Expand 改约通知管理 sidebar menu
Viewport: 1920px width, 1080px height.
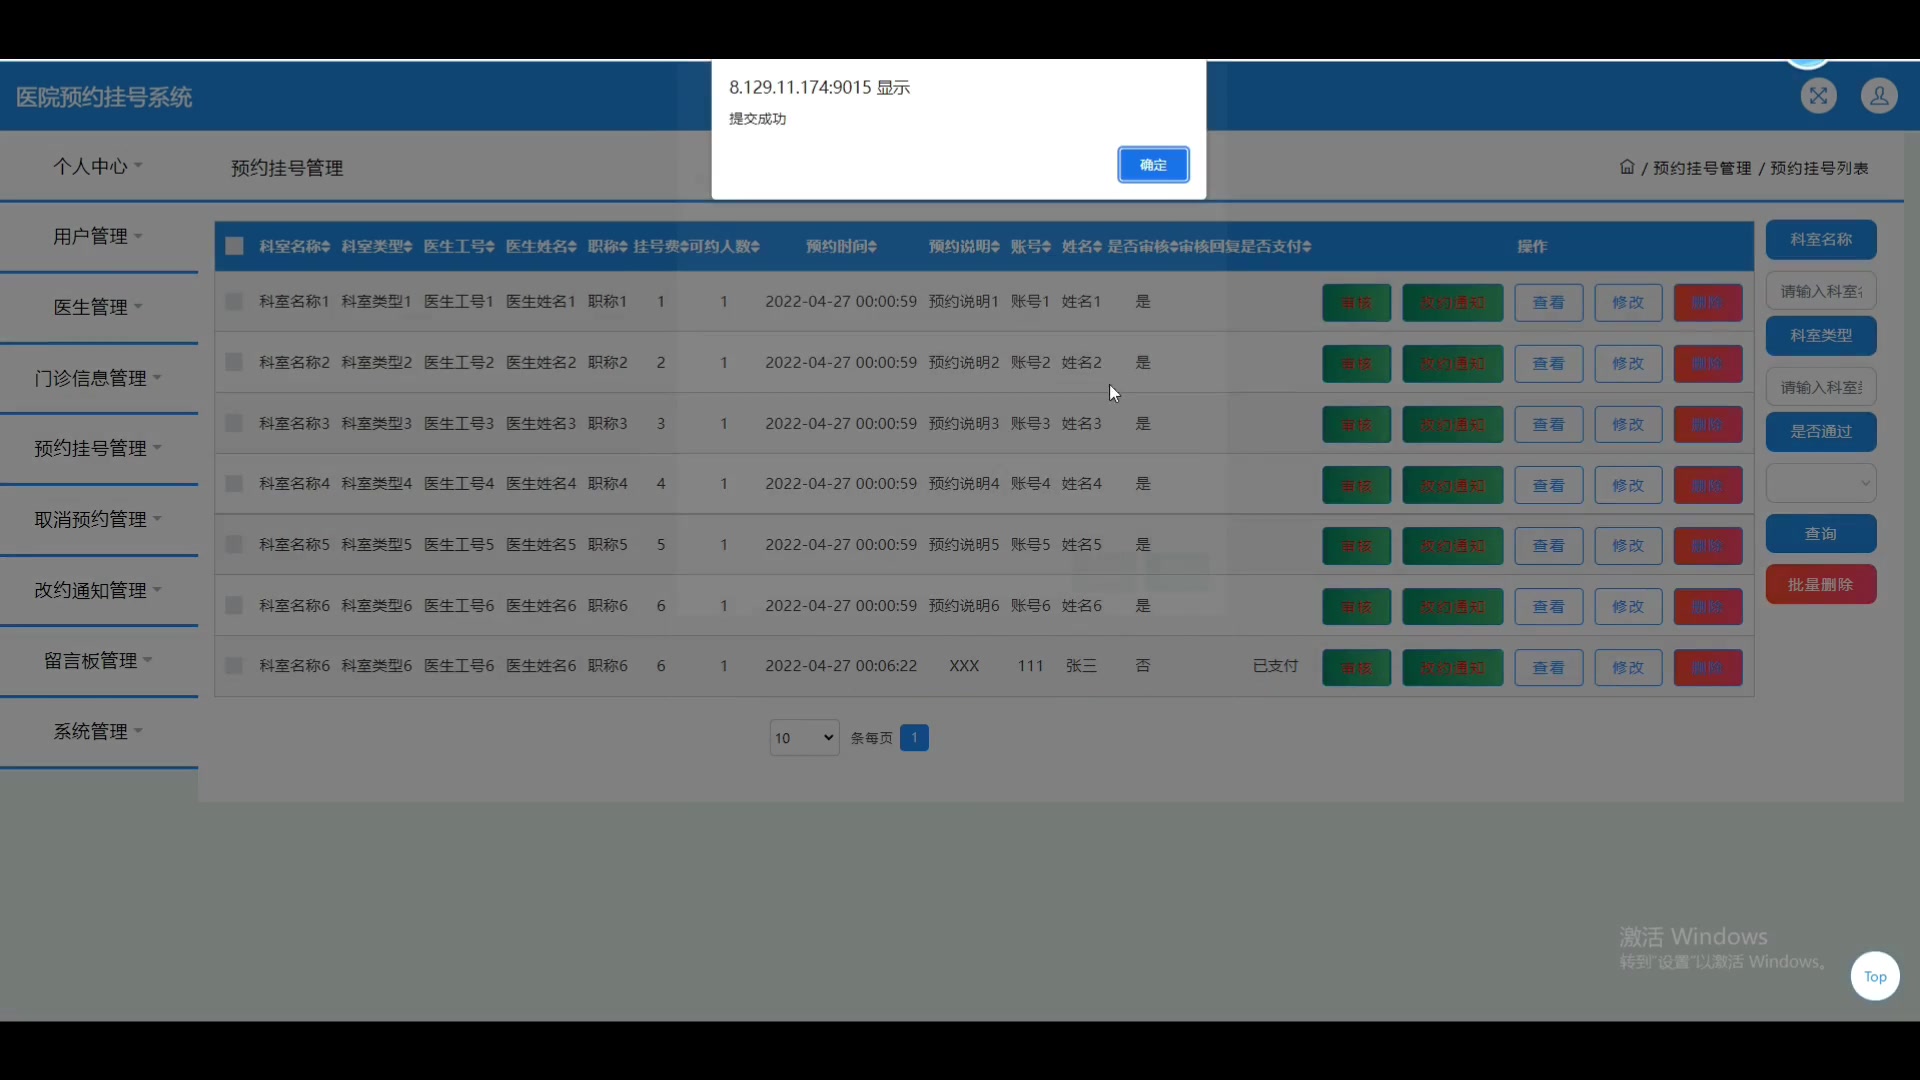(x=98, y=590)
